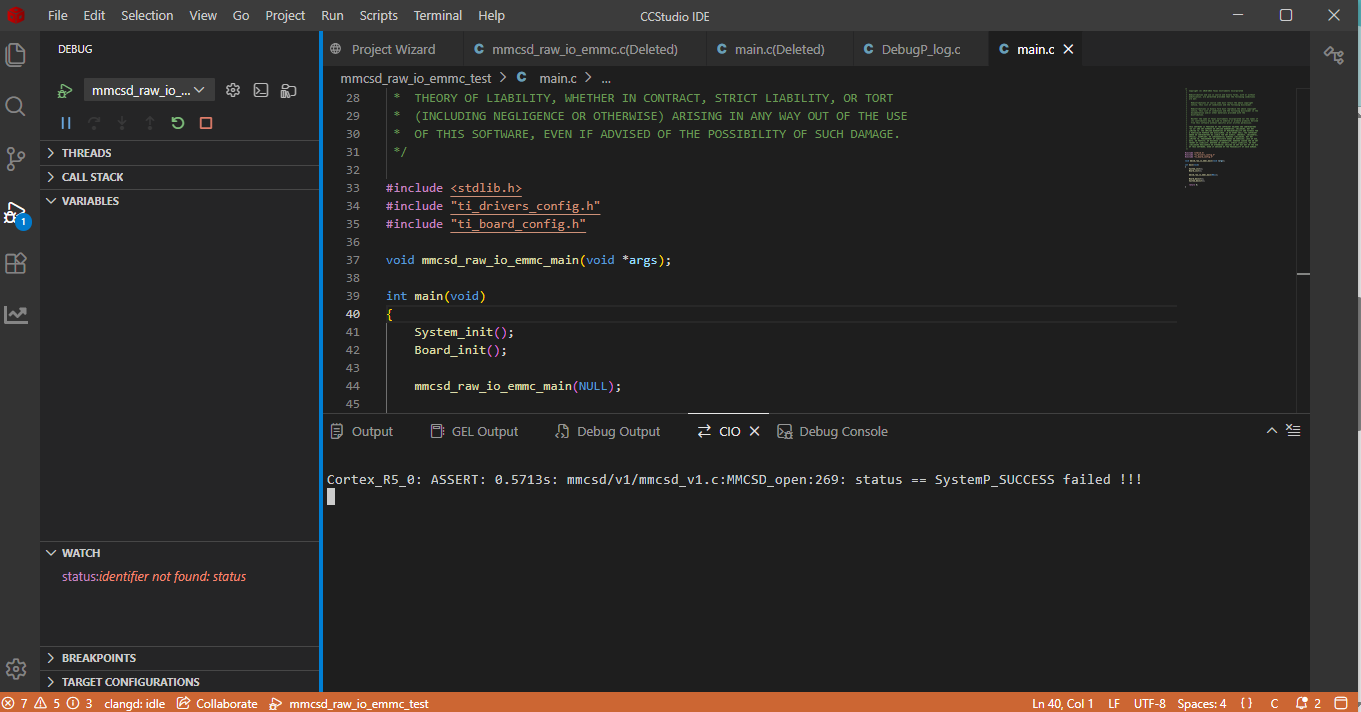The height and width of the screenshot is (712, 1361).
Task: Open the graph chart view icon
Action: point(16,315)
